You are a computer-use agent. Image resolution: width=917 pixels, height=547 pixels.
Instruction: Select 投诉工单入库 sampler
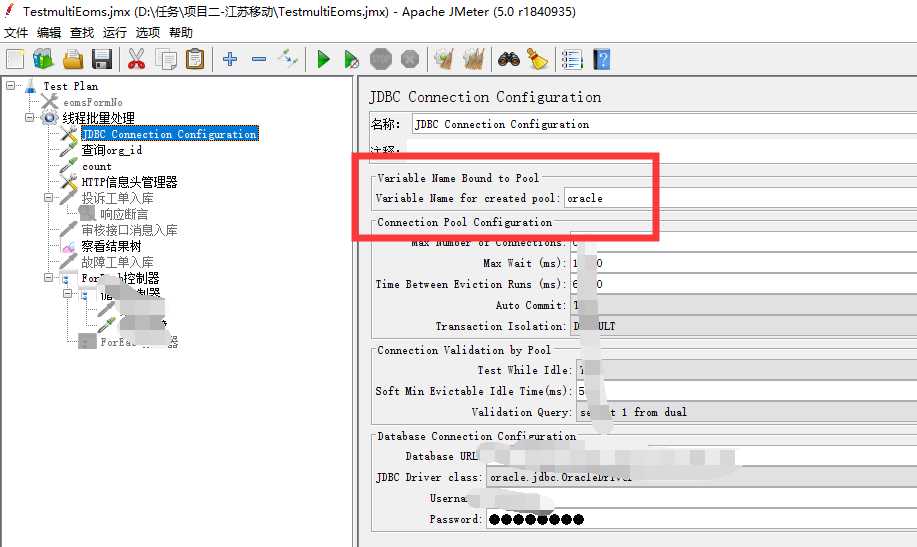[x=118, y=198]
